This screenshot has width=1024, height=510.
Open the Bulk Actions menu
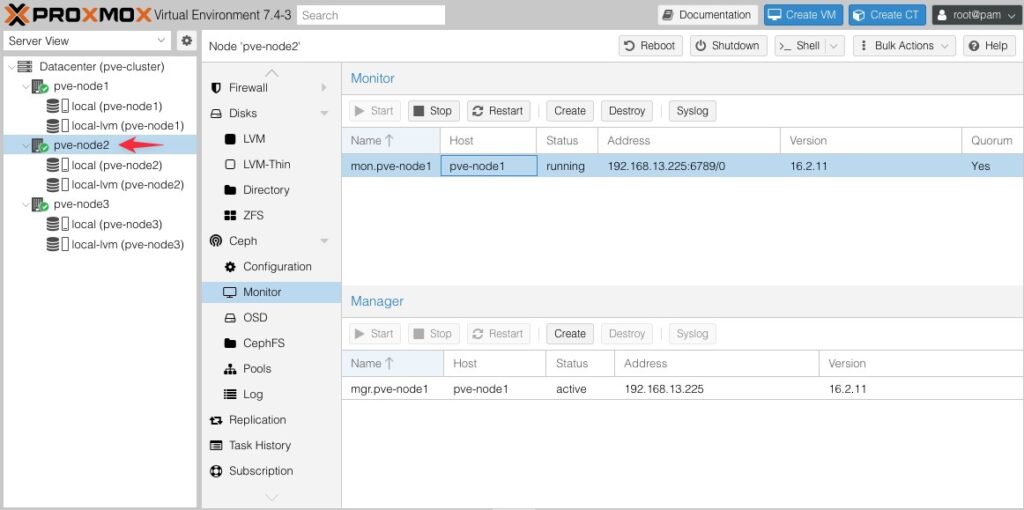tap(904, 46)
